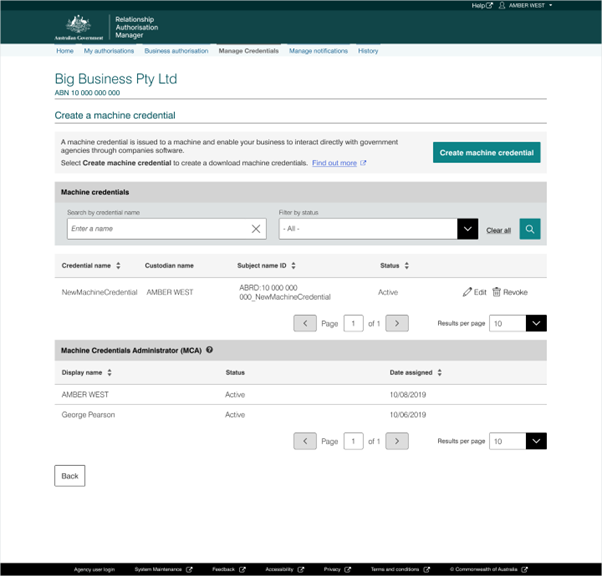
Task: Click the System Maintenance external link icon
Action: pos(189,569)
